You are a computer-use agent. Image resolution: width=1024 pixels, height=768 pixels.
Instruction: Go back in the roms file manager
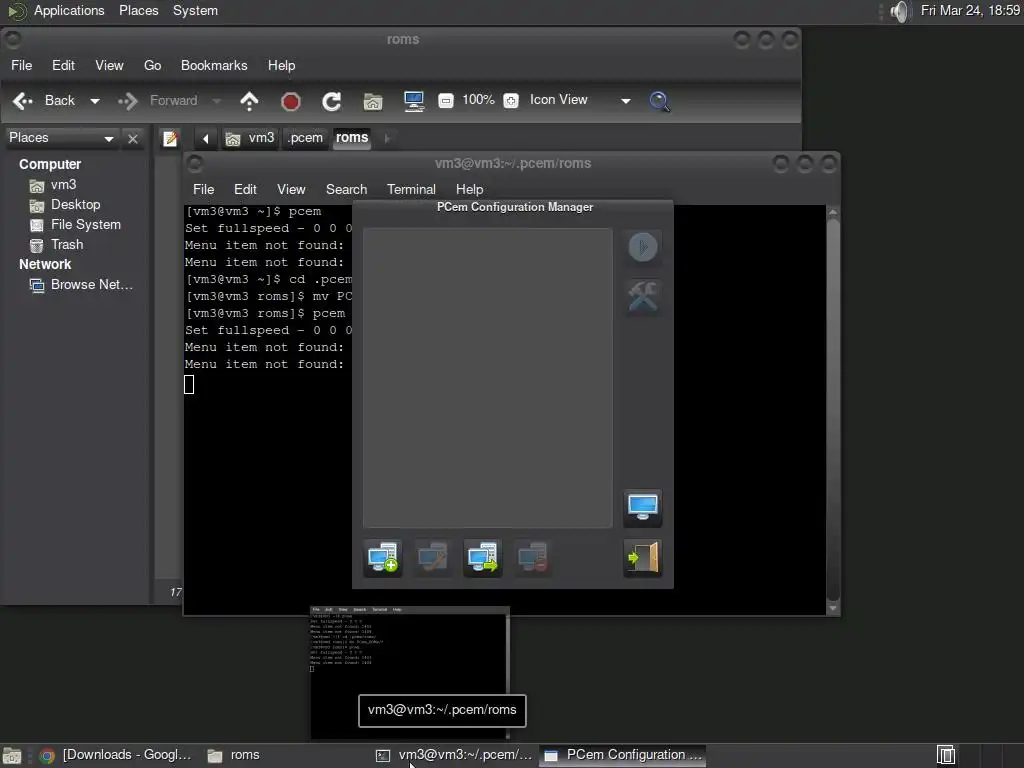click(x=44, y=101)
